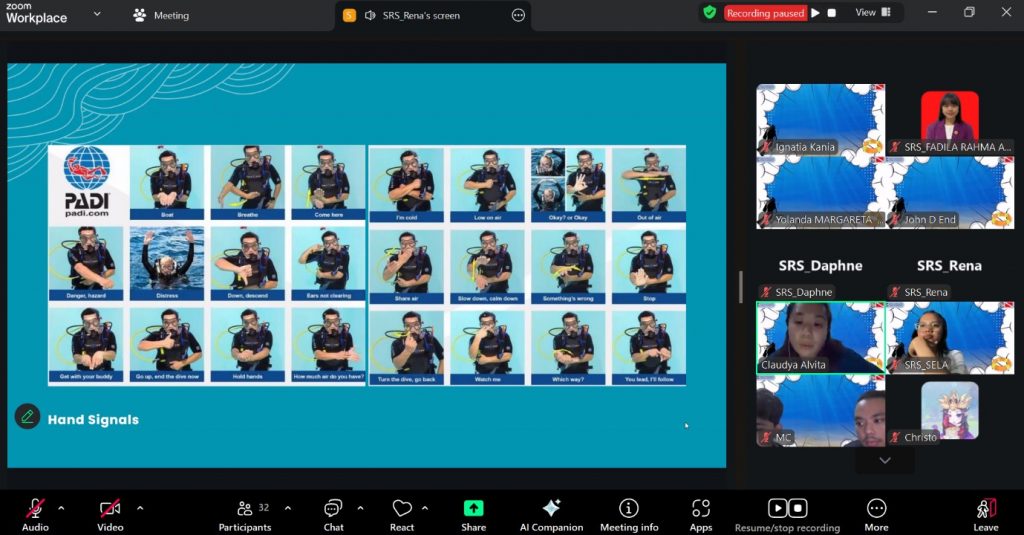Show more participants with the down arrow
This screenshot has width=1024, height=535.
884,460
